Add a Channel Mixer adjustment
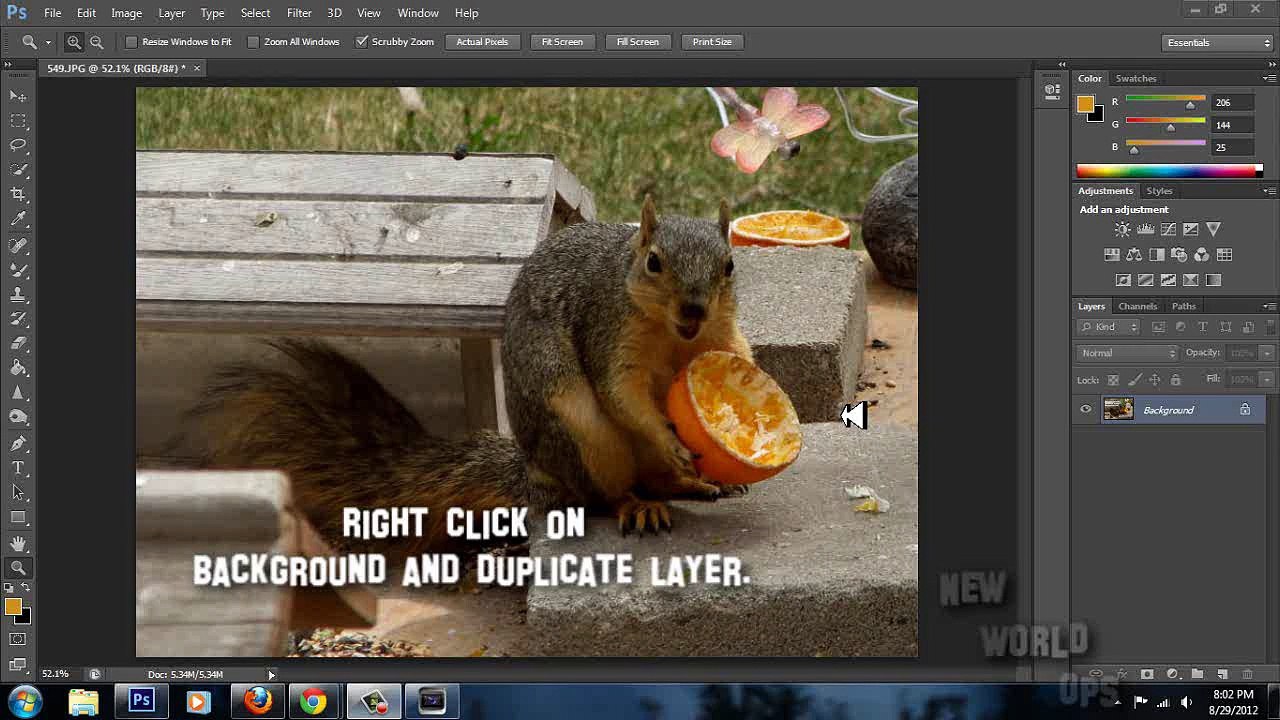Screen dimensions: 1280x720 click(x=1202, y=255)
